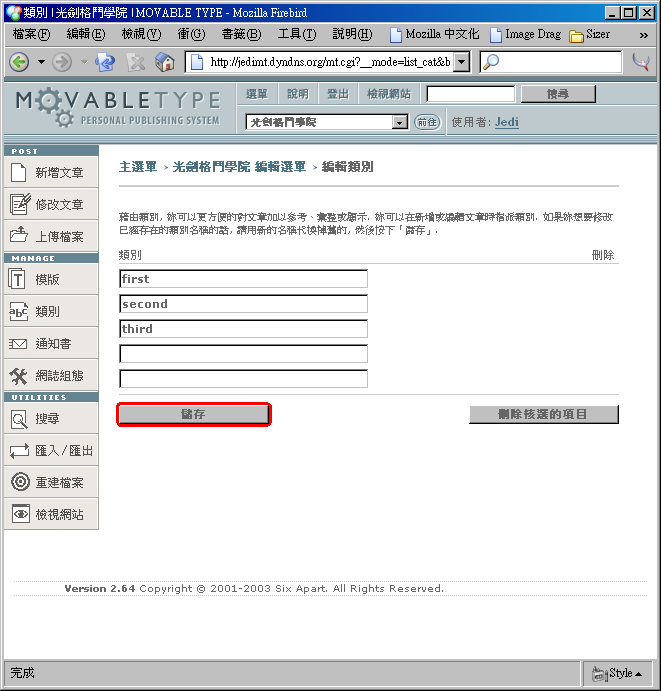Click the Style switcher in status bar
Screen dimensions: 661x691
click(617, 673)
